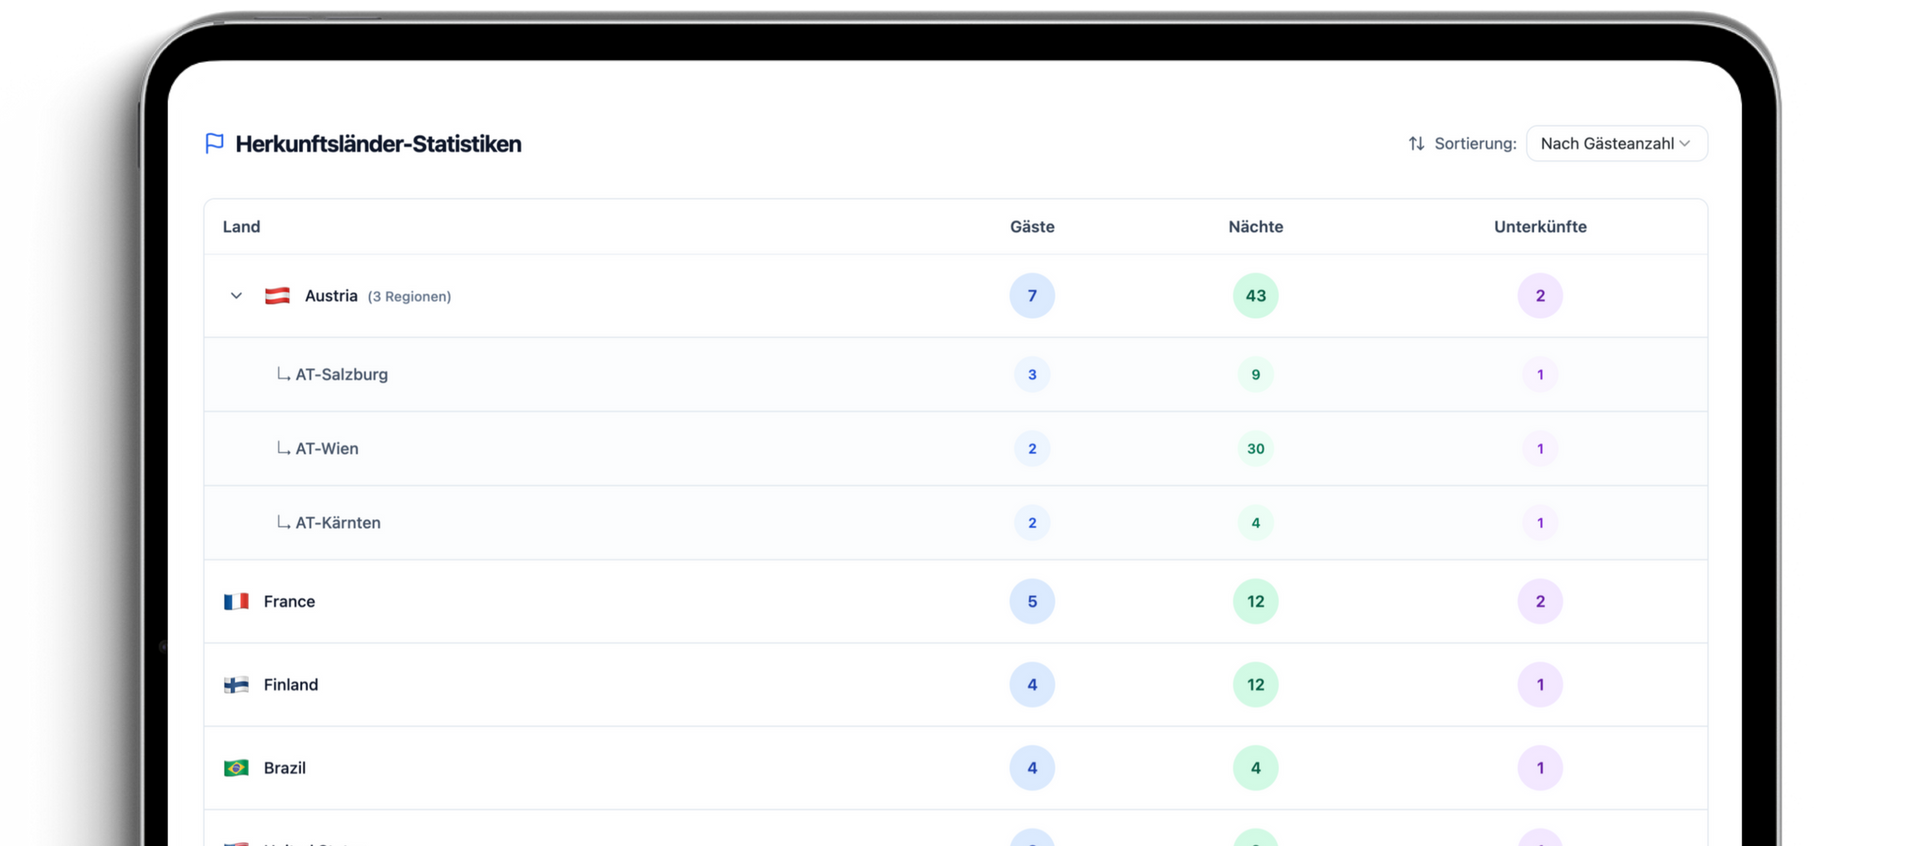This screenshot has height=846, width=1920.
Task: Click Brazil's accommodations badge 1
Action: pyautogui.click(x=1540, y=768)
